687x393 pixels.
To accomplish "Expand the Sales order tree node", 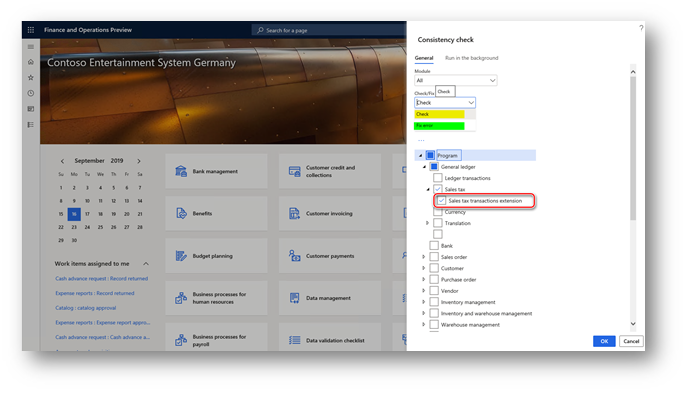I will (x=424, y=257).
